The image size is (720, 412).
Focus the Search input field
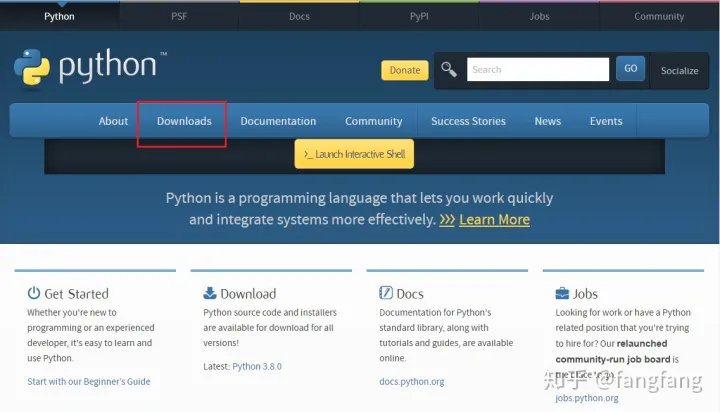point(538,69)
